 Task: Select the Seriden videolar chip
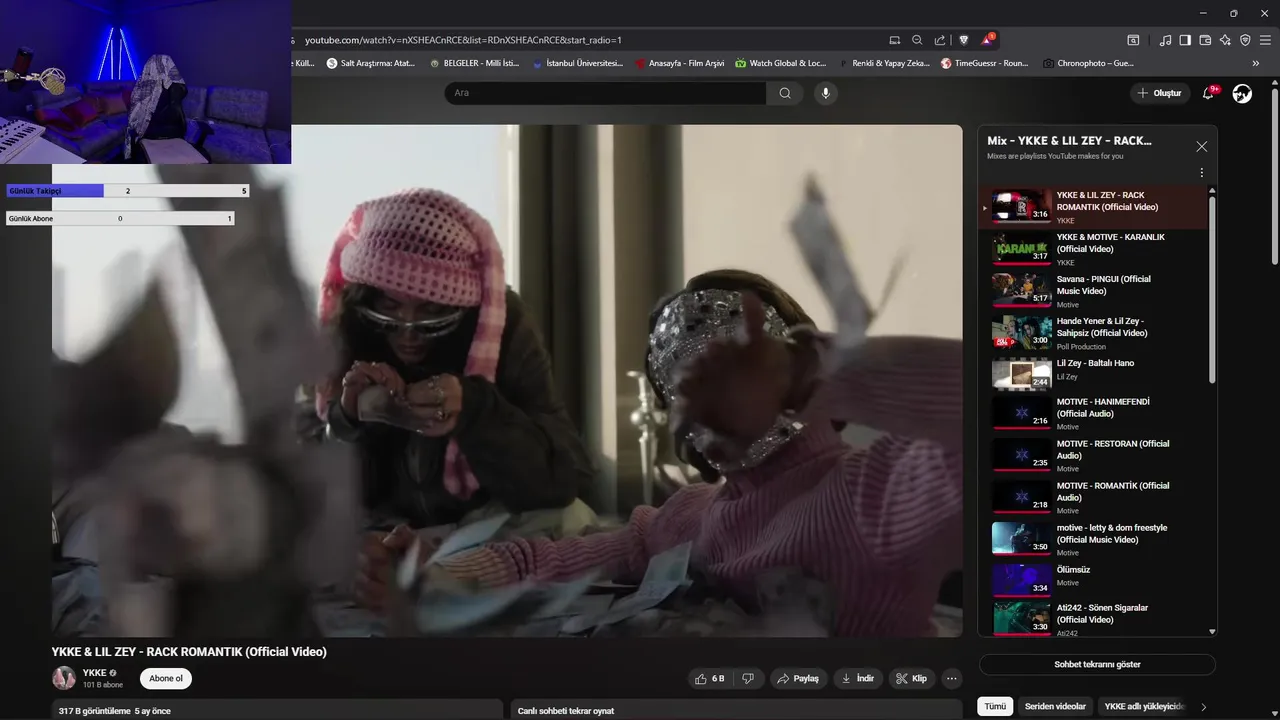[1055, 706]
